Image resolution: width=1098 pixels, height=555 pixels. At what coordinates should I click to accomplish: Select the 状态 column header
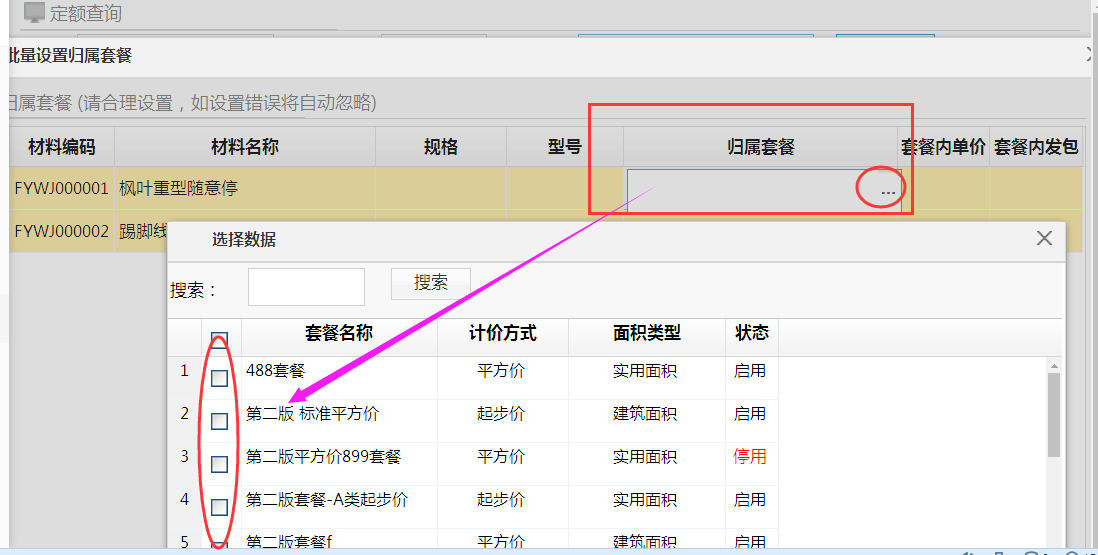pyautogui.click(x=751, y=334)
